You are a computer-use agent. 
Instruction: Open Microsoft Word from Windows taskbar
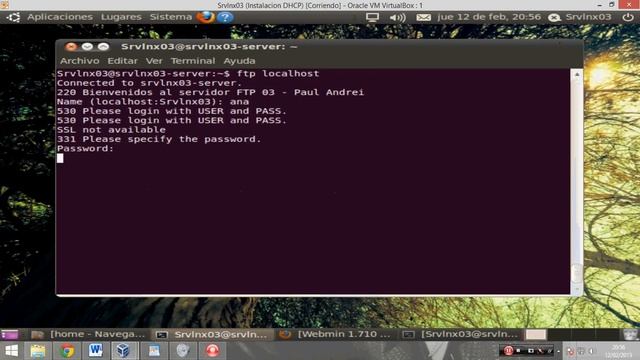96,351
